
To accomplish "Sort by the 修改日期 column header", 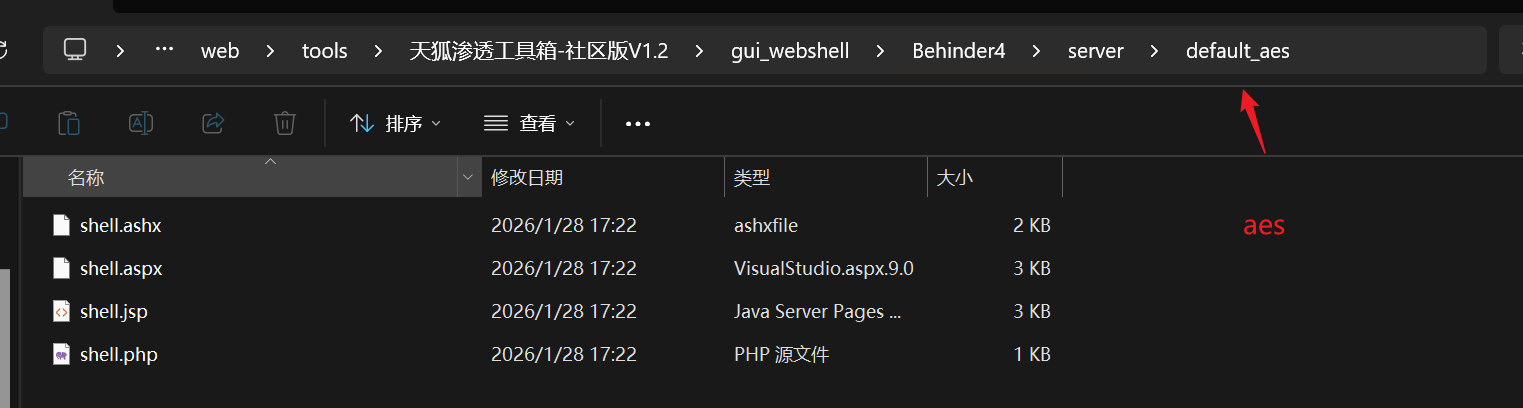I will point(603,178).
